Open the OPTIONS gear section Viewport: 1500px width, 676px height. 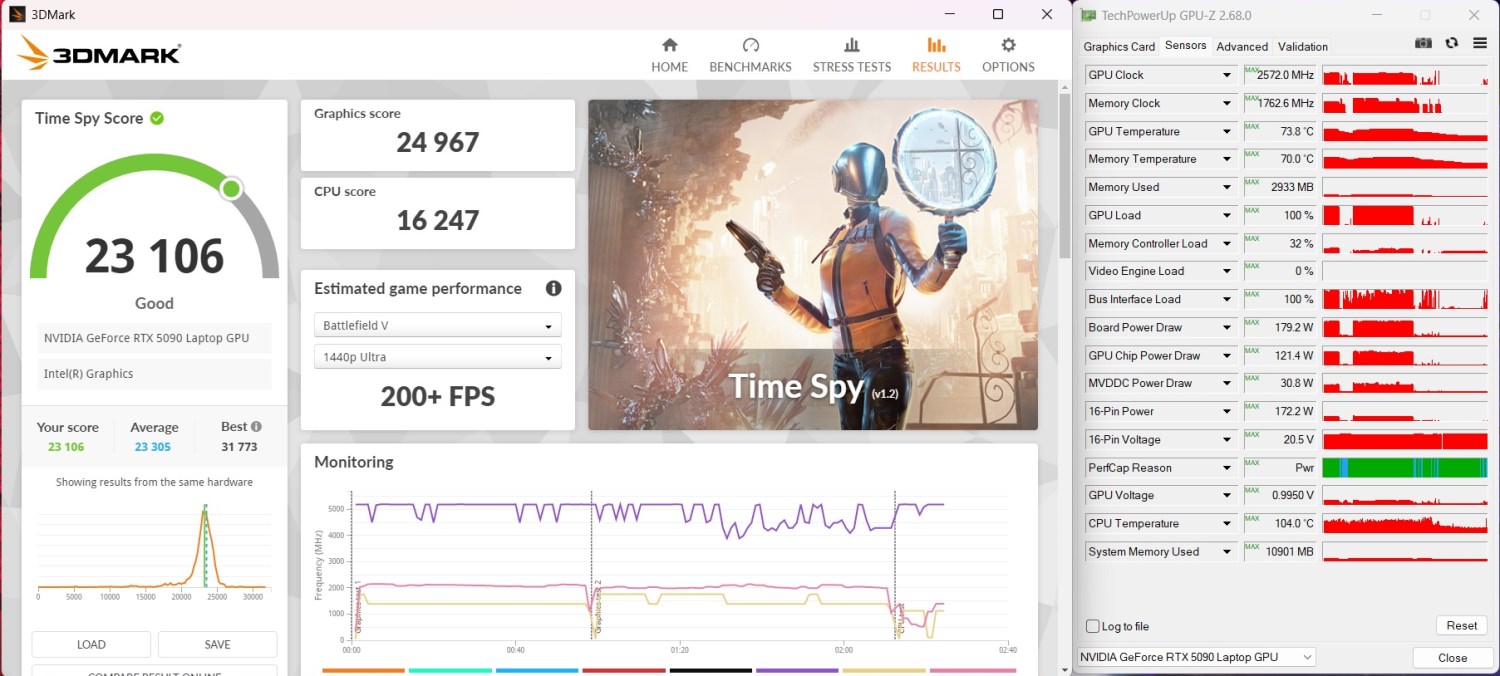(x=1008, y=55)
